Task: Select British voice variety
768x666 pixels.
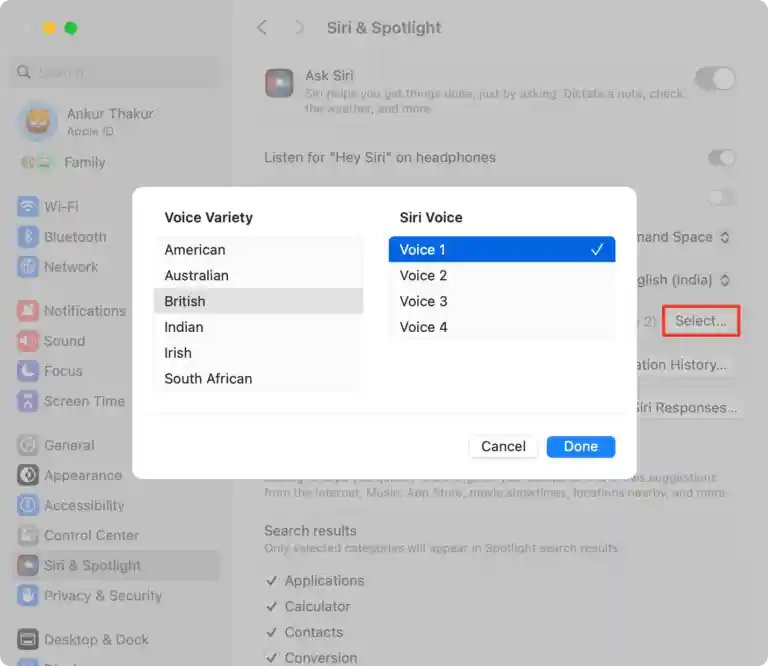Action: pos(258,301)
